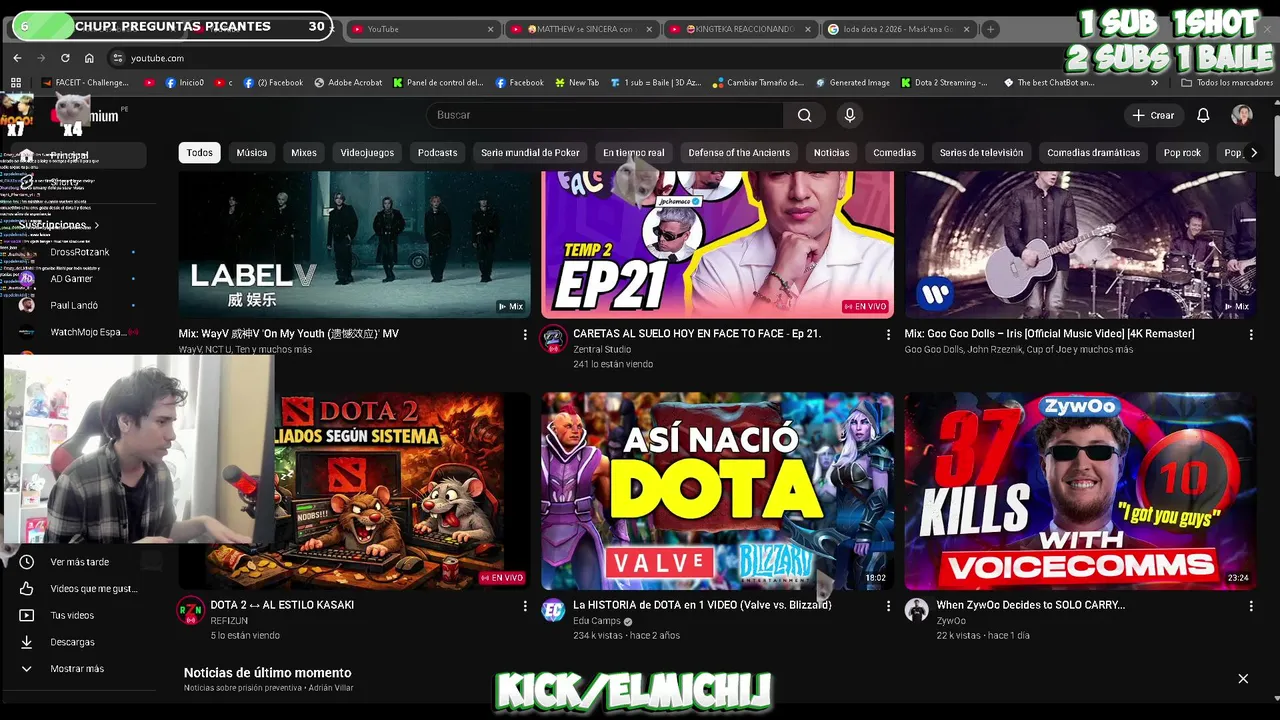Open Ver más tarde in sidebar
Viewport: 1280px width, 720px height.
coord(80,562)
